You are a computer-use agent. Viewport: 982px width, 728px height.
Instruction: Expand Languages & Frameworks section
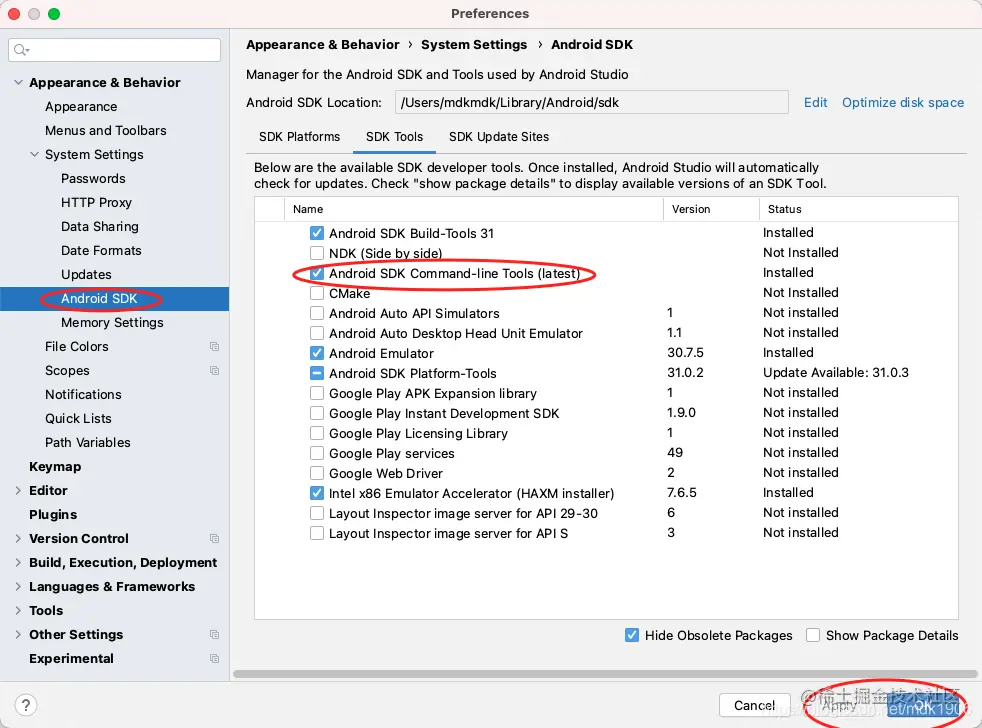pyautogui.click(x=18, y=586)
